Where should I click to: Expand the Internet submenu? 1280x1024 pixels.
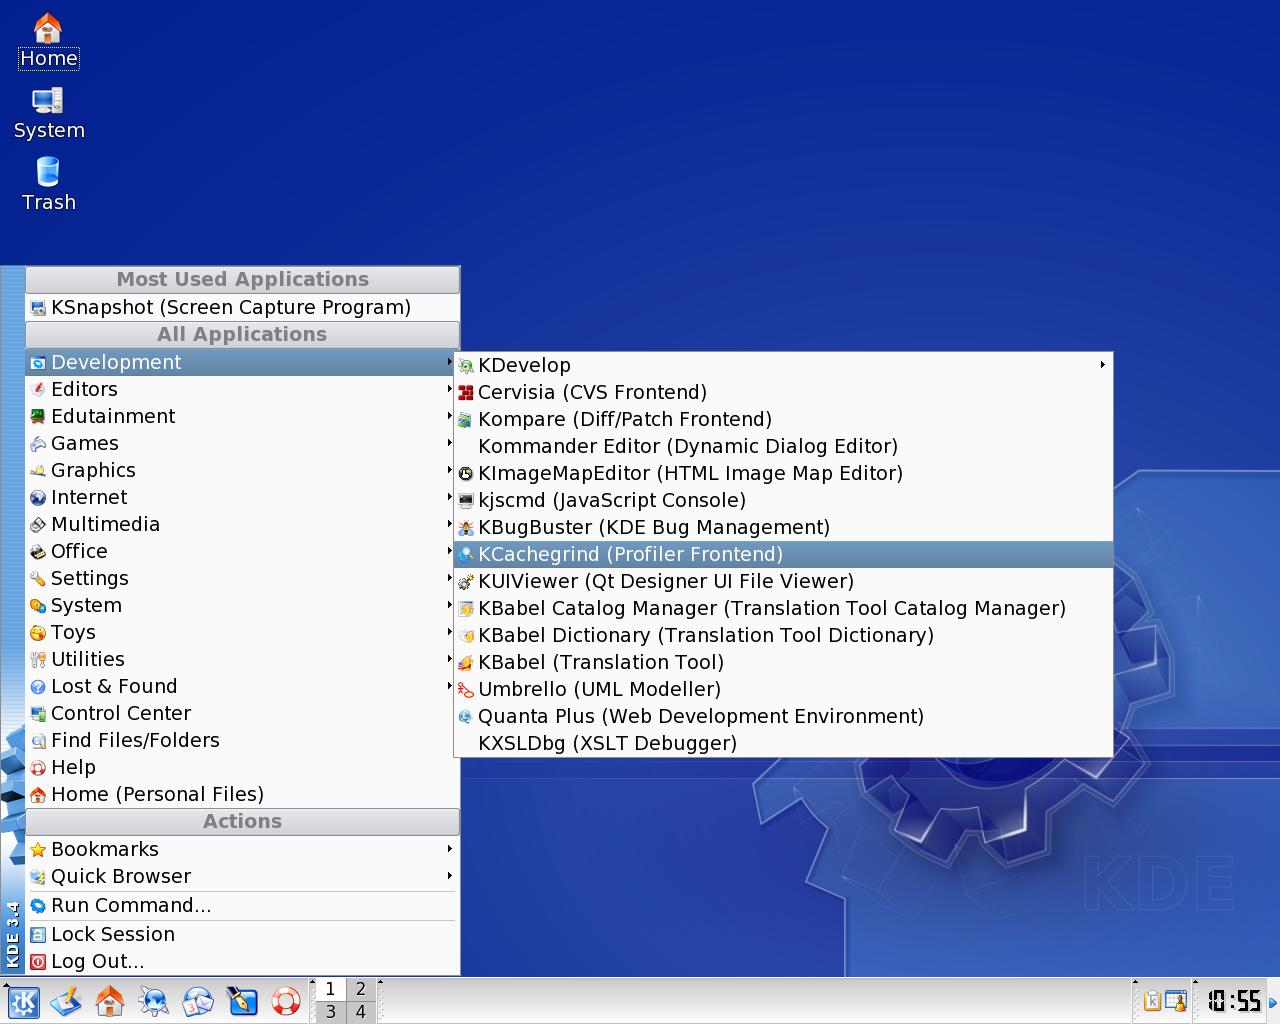click(242, 497)
